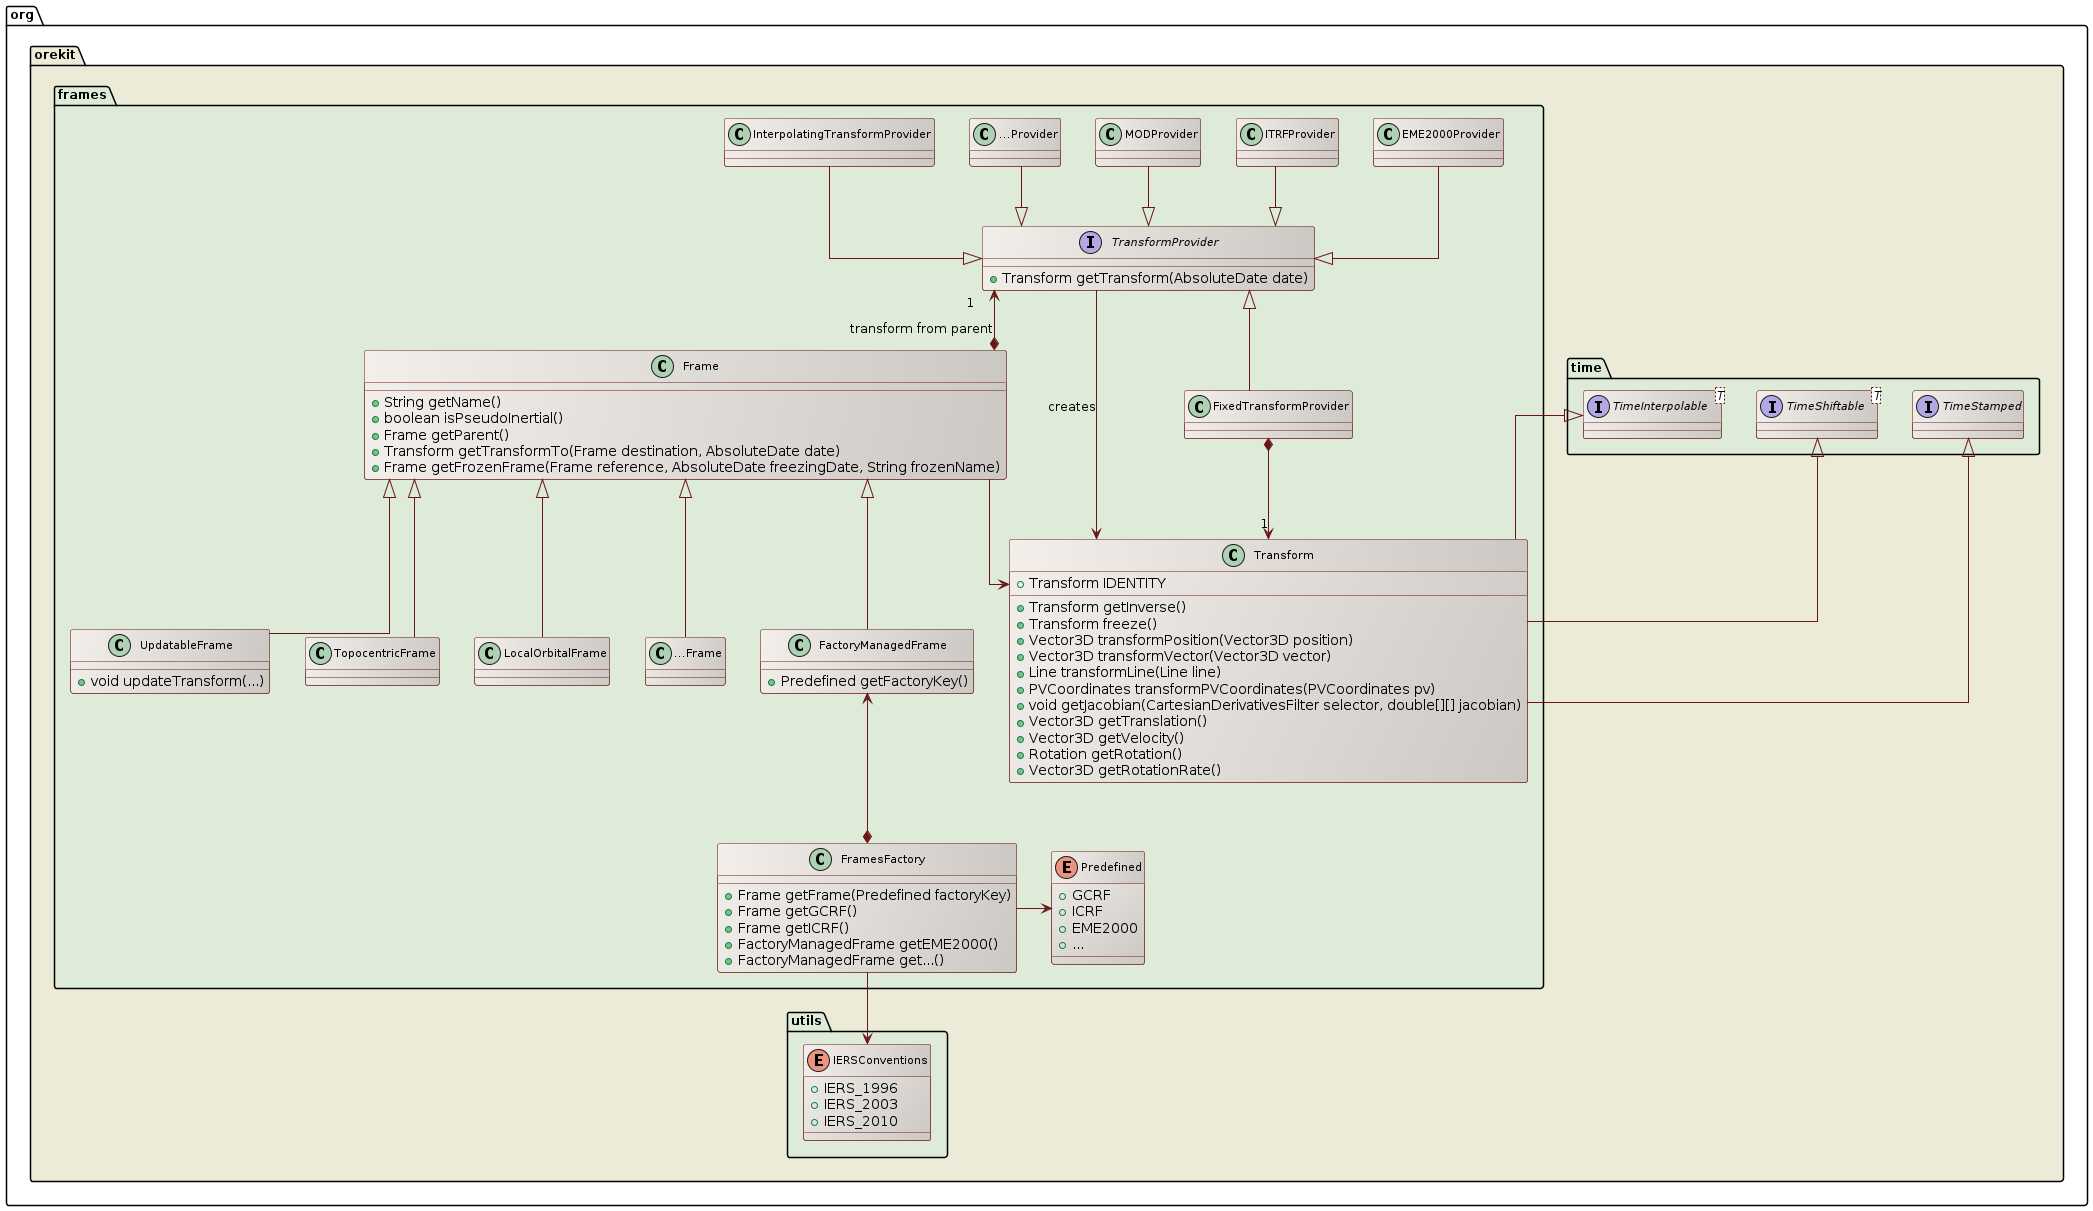Click the UpdatableFrame class icon

(119, 646)
